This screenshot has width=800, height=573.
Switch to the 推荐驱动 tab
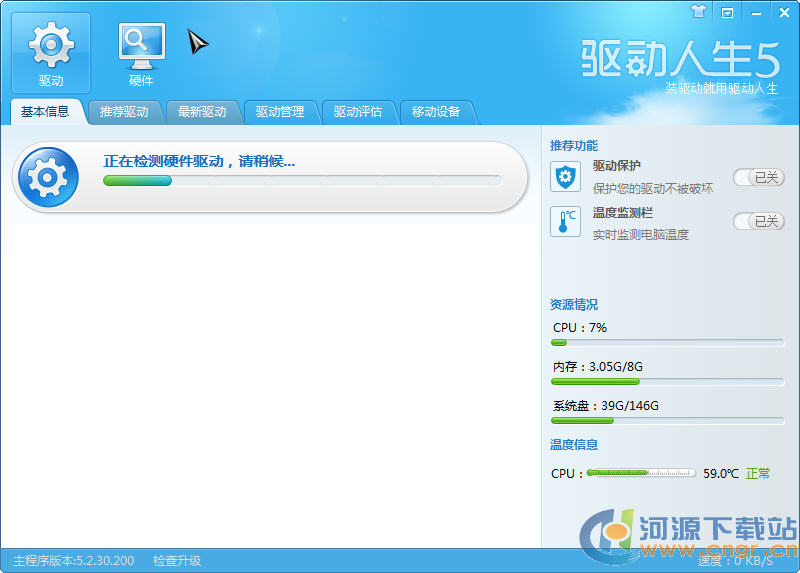[124, 112]
